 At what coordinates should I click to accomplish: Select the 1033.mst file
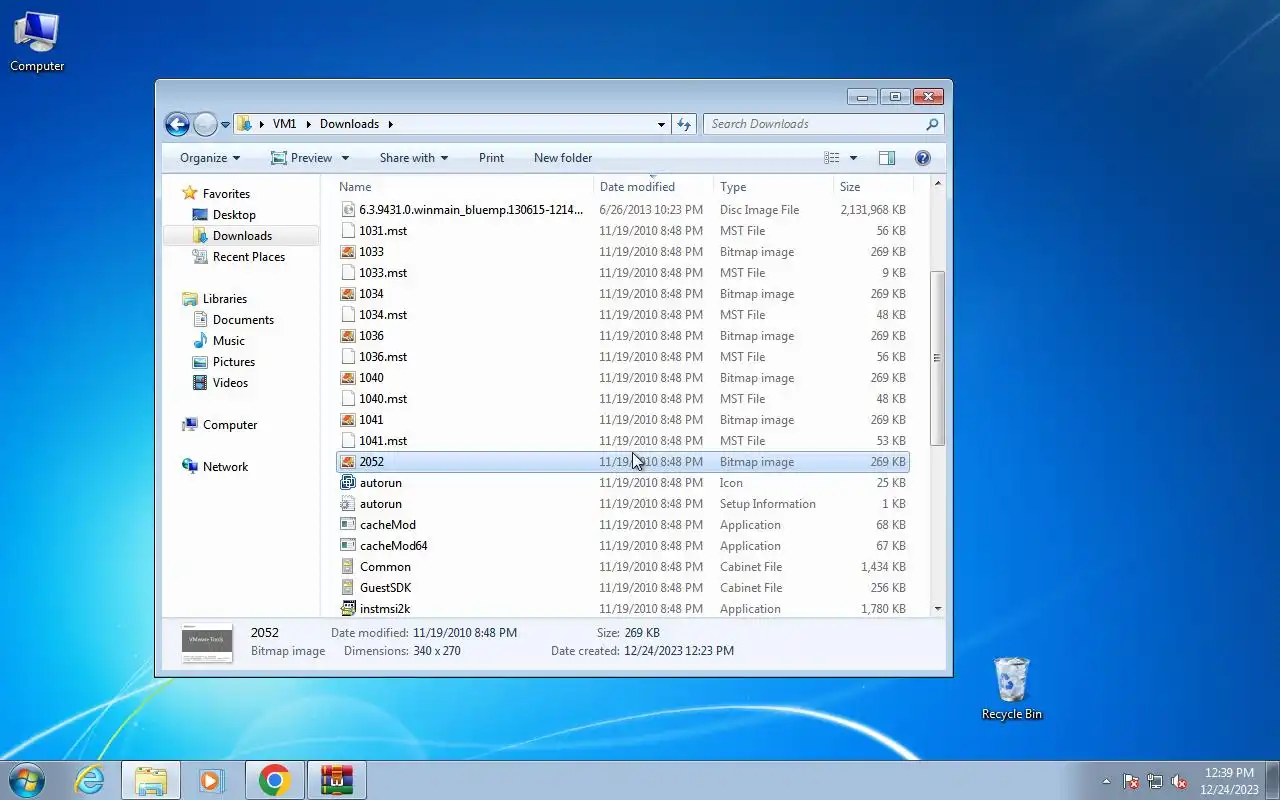pyautogui.click(x=623, y=273)
